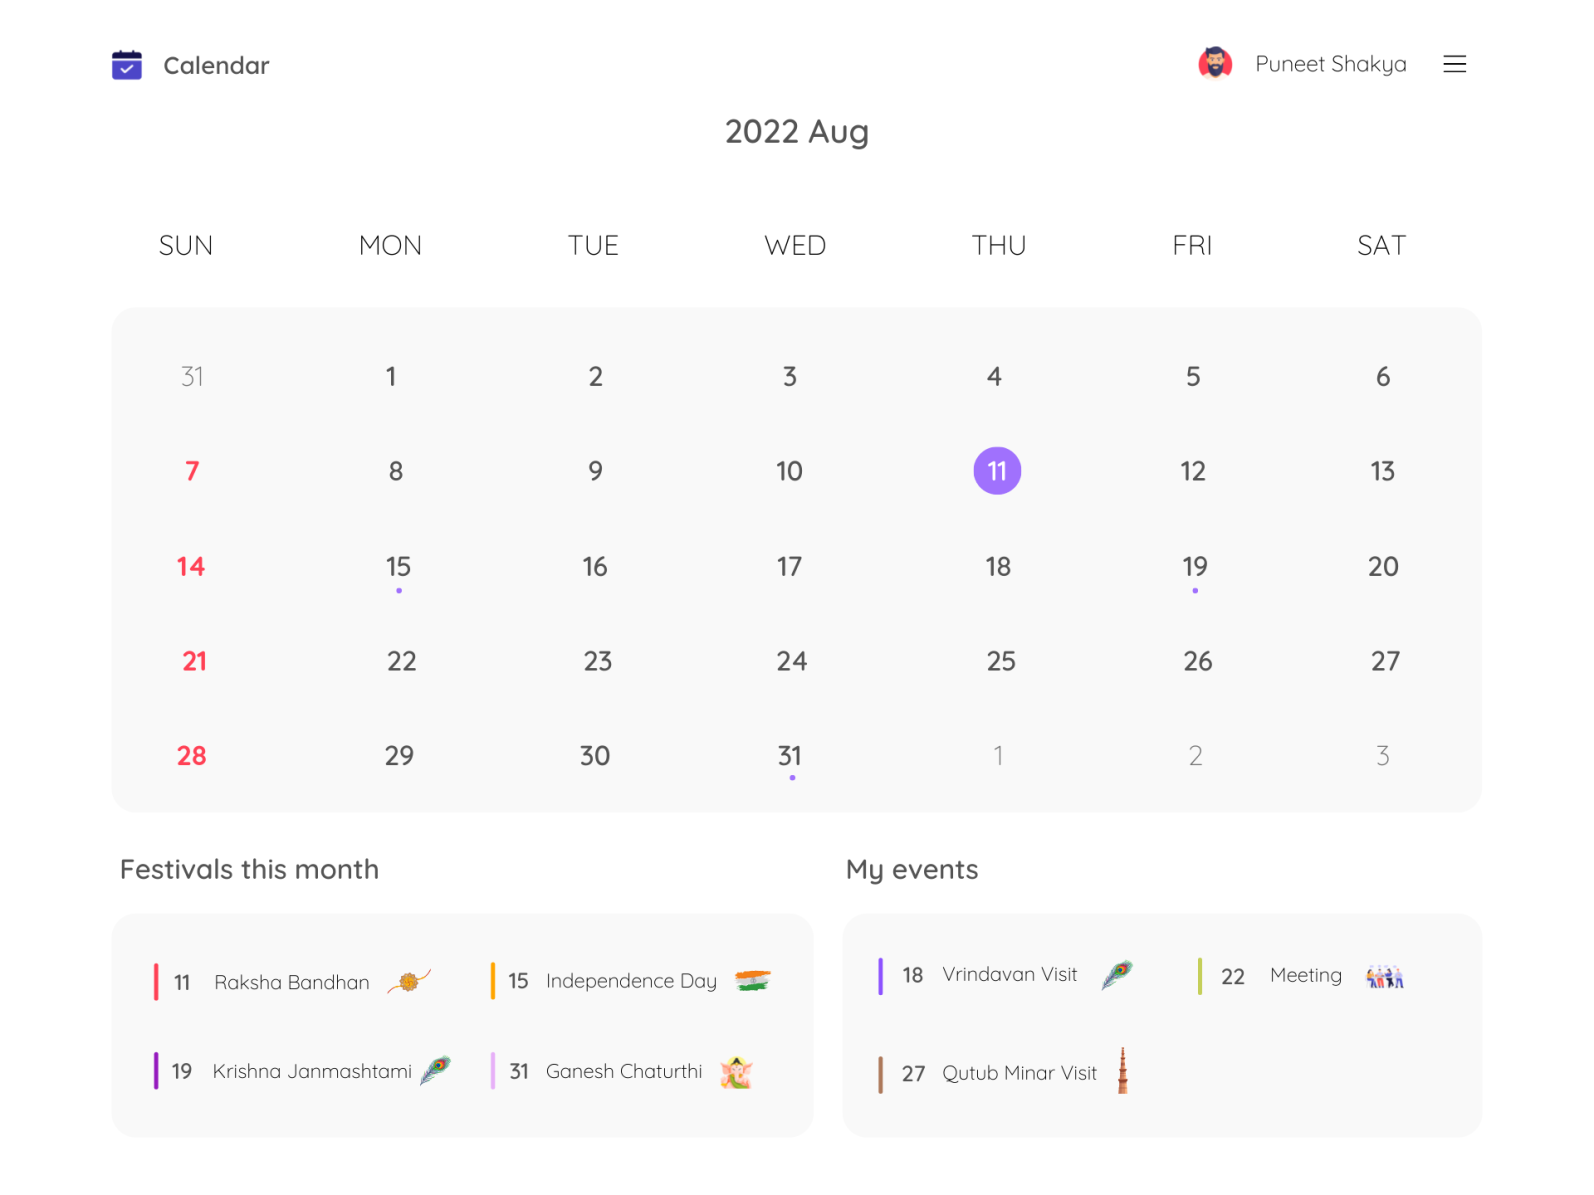Click Independence Day orange color bar
This screenshot has height=1195, width=1594.
(x=493, y=981)
